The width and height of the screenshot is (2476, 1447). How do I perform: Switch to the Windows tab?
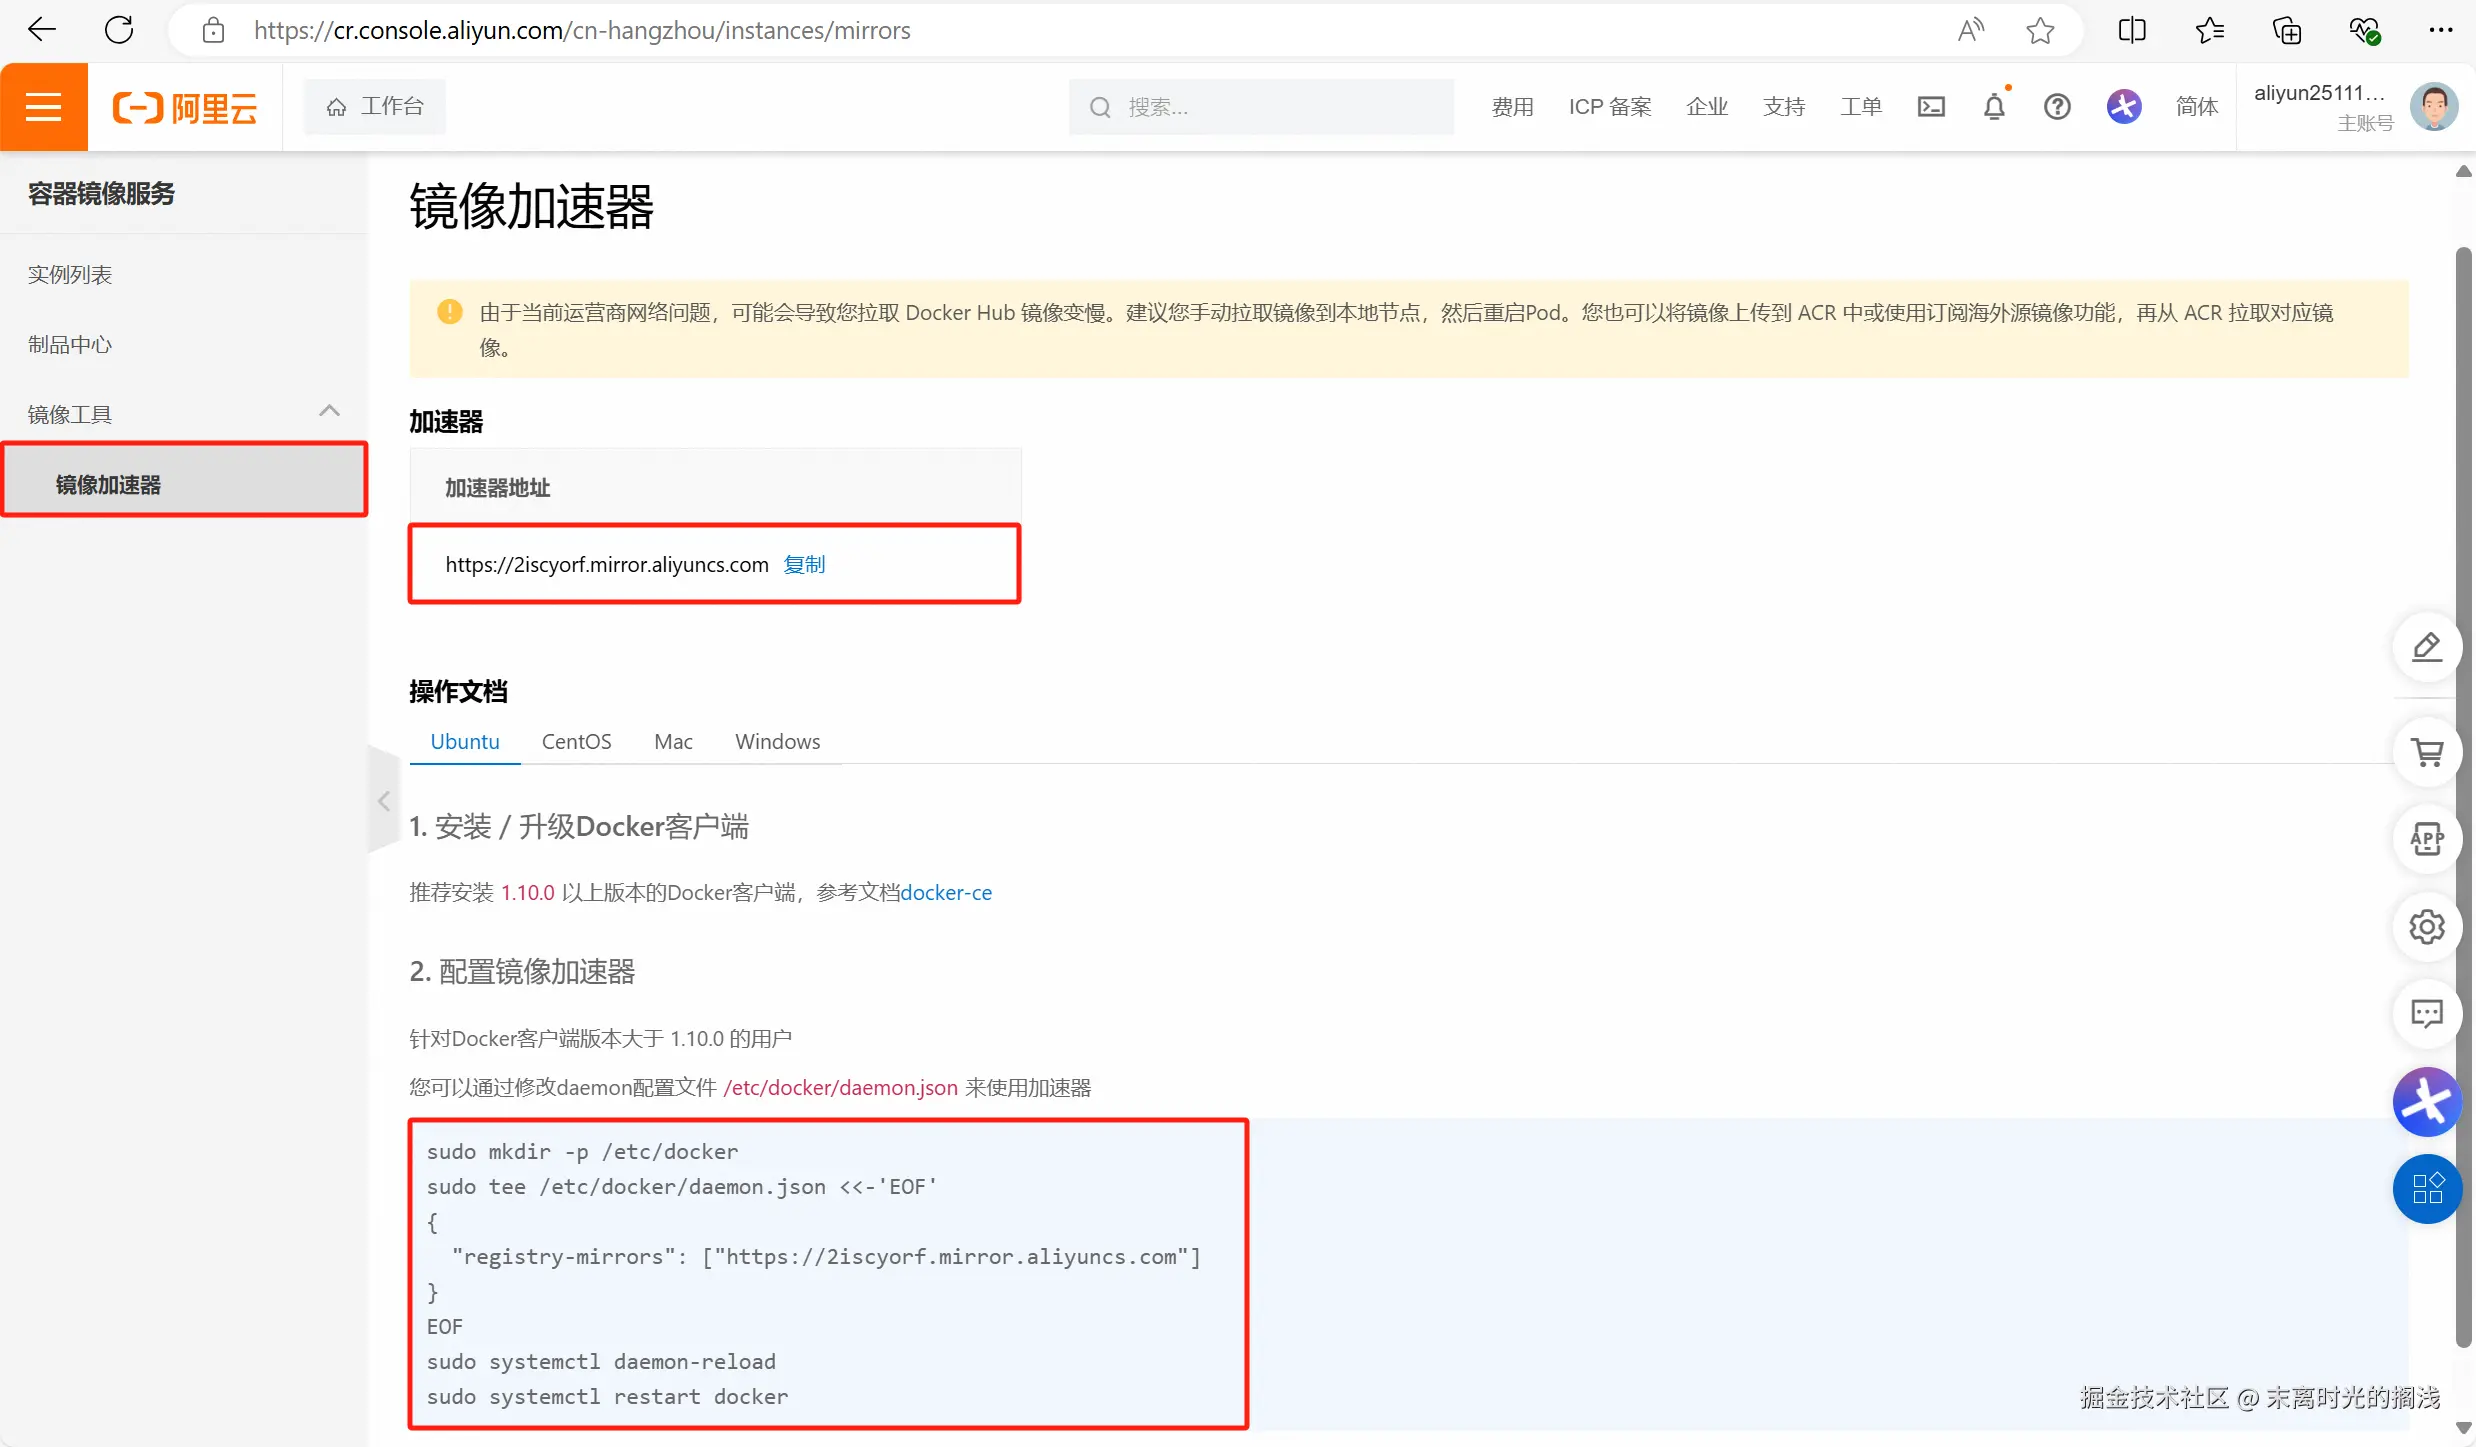[x=777, y=741]
